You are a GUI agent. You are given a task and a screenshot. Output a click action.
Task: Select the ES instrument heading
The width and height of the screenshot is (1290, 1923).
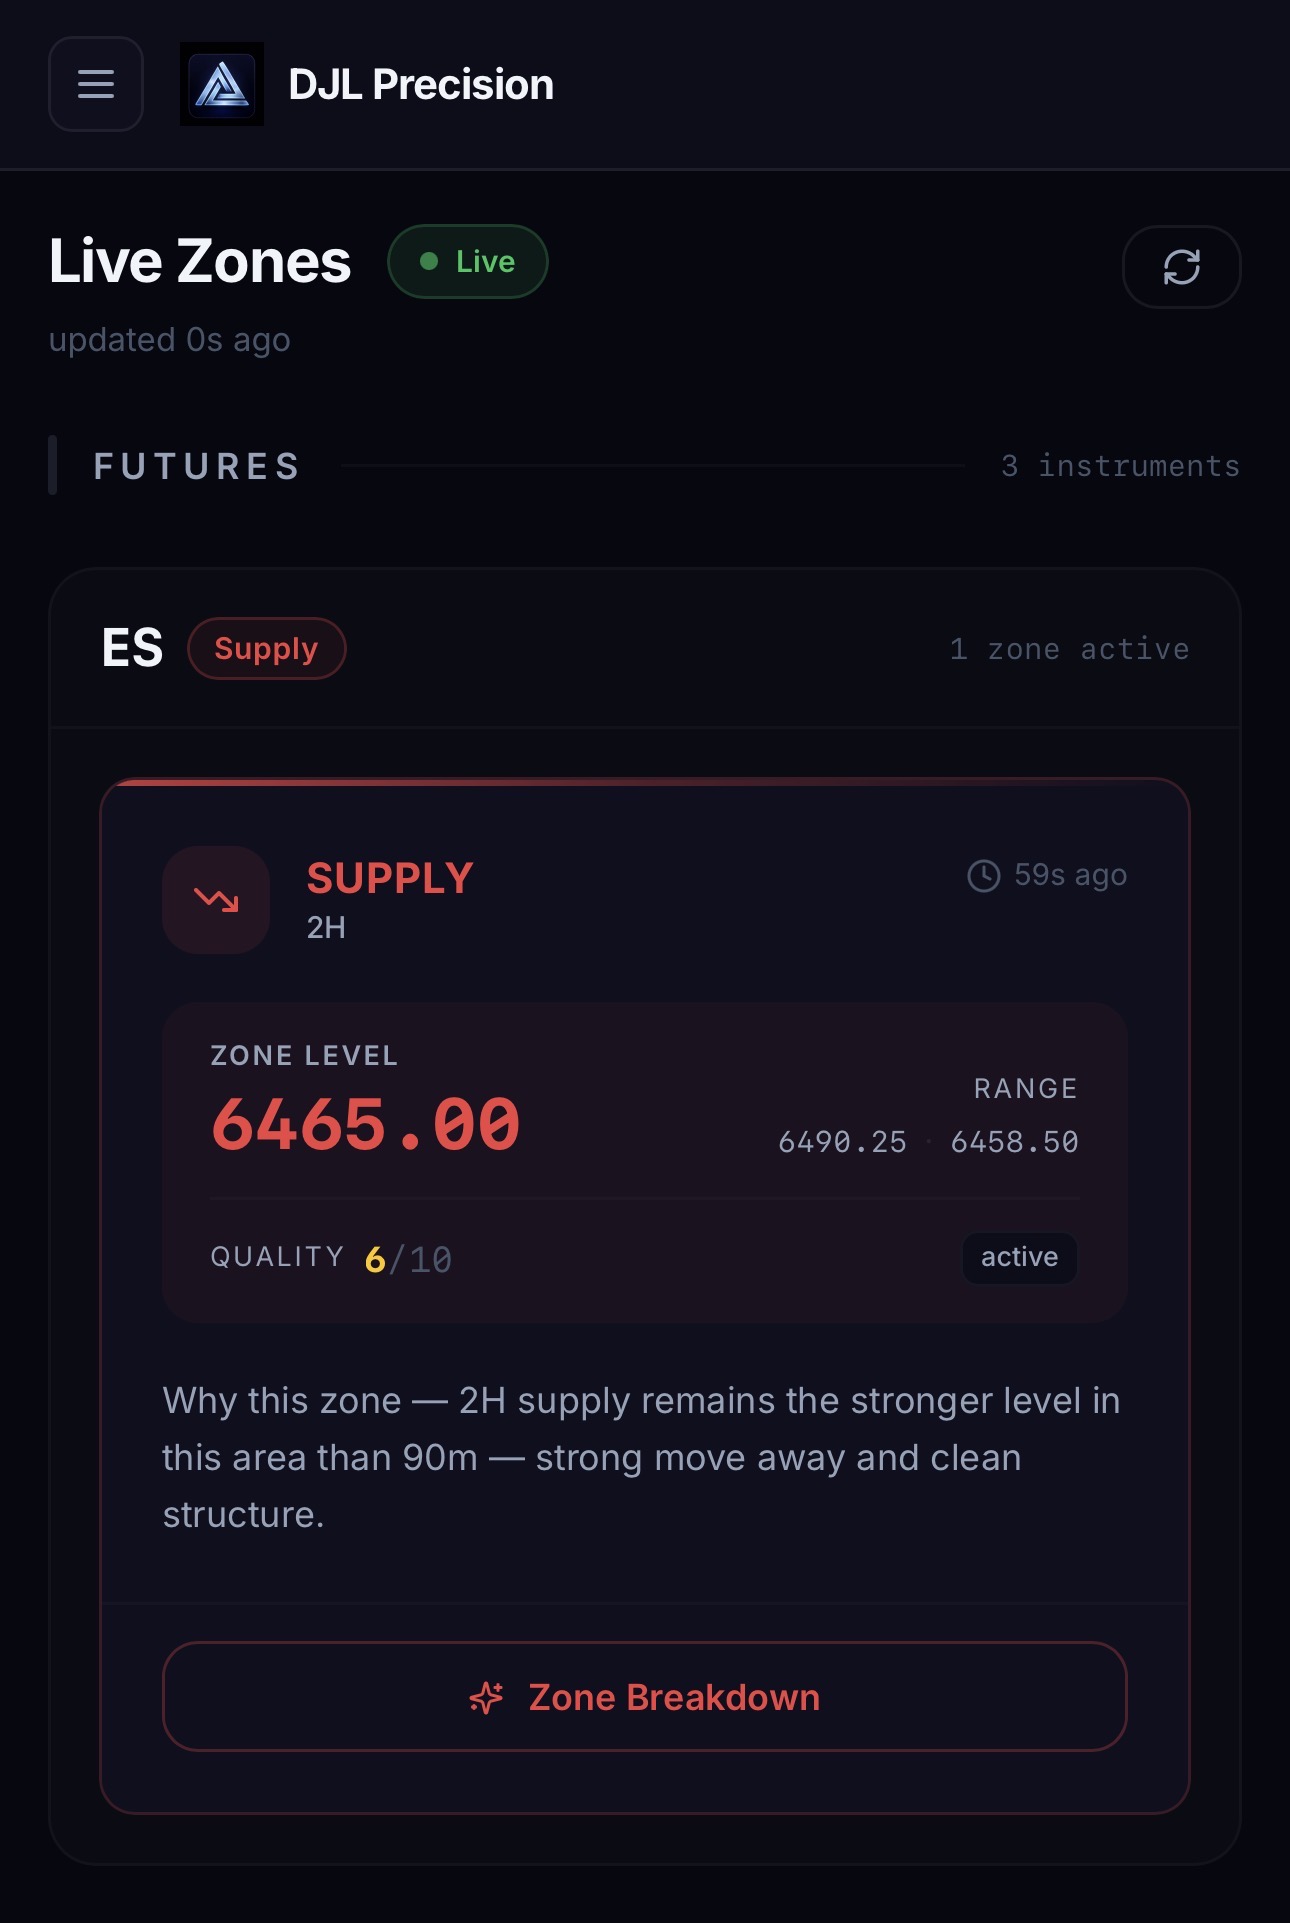click(131, 647)
